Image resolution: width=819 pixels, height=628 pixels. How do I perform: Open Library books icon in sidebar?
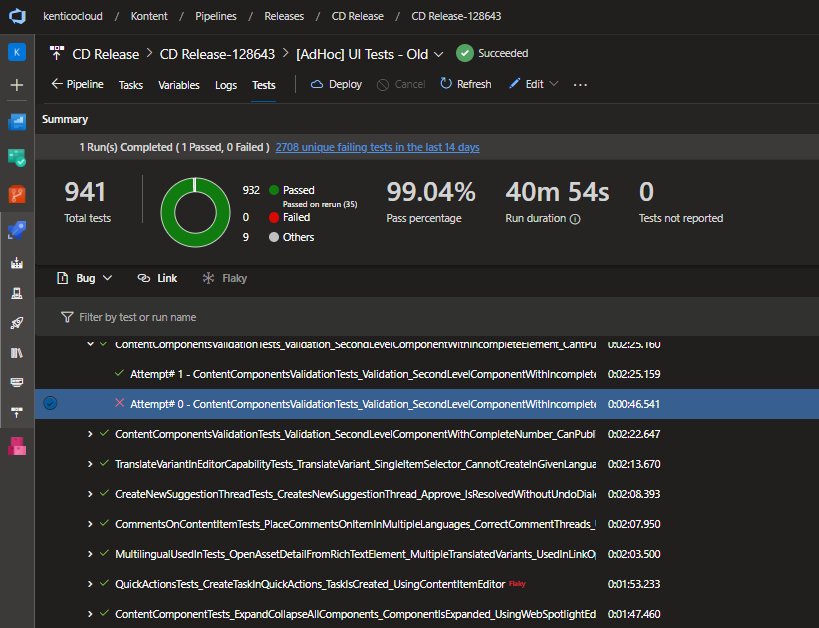tap(17, 353)
